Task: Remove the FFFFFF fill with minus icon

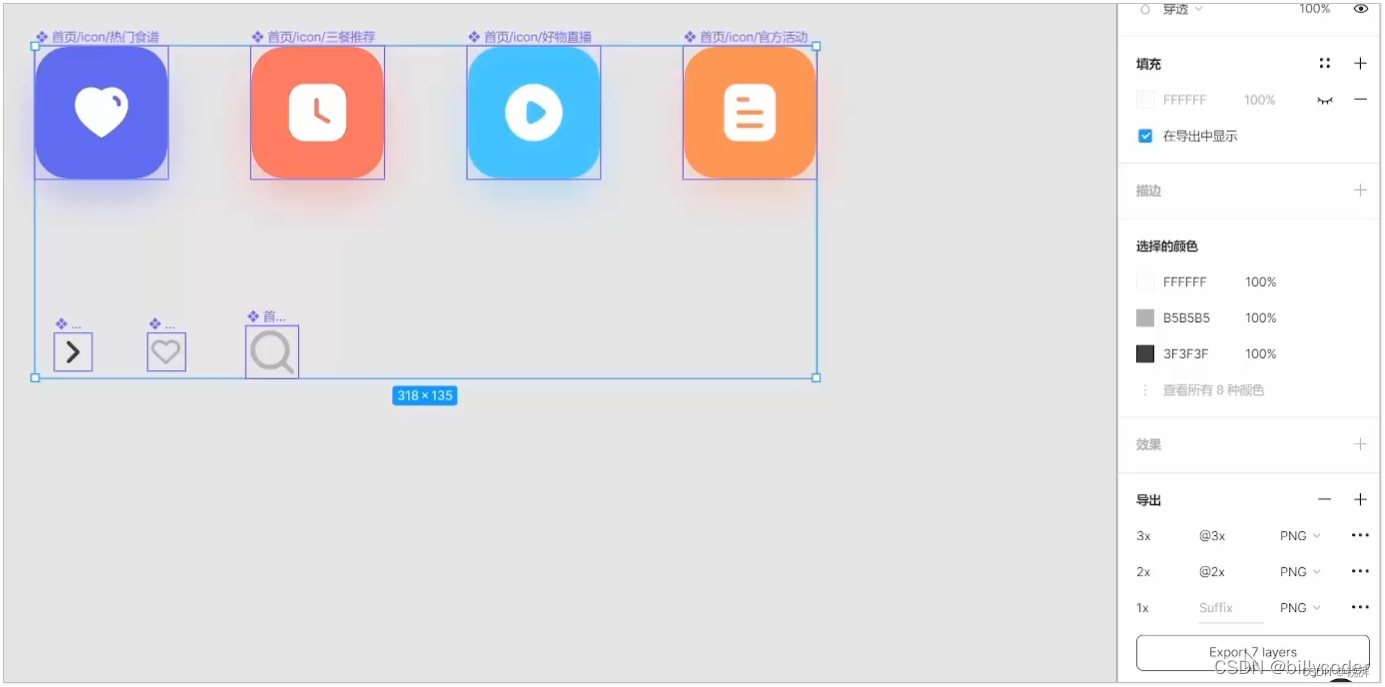Action: 1360,100
